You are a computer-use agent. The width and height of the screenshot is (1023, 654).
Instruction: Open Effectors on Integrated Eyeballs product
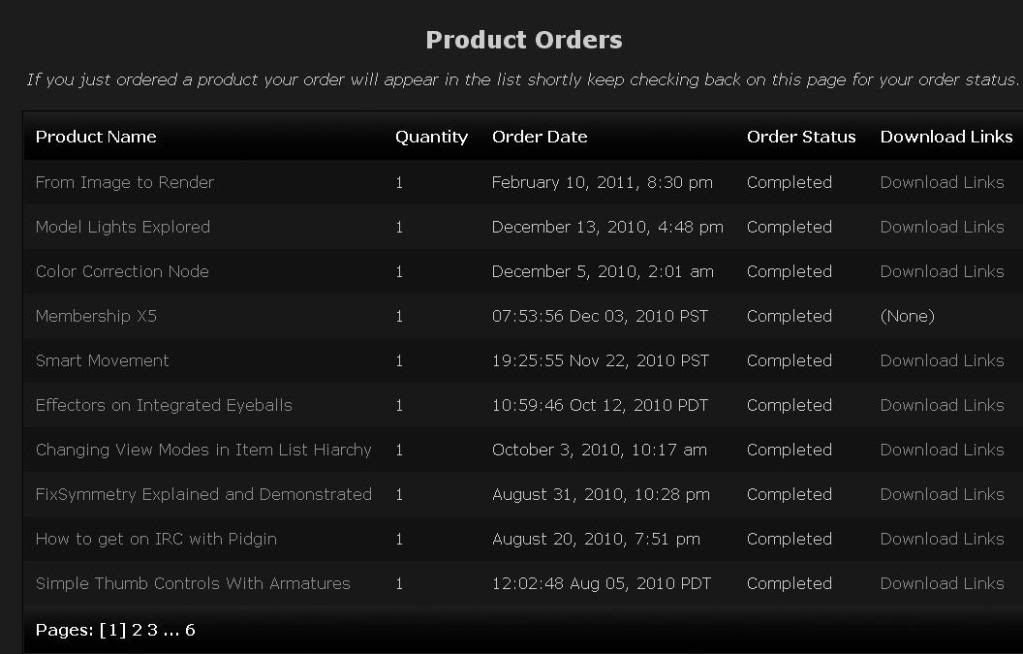tap(163, 405)
